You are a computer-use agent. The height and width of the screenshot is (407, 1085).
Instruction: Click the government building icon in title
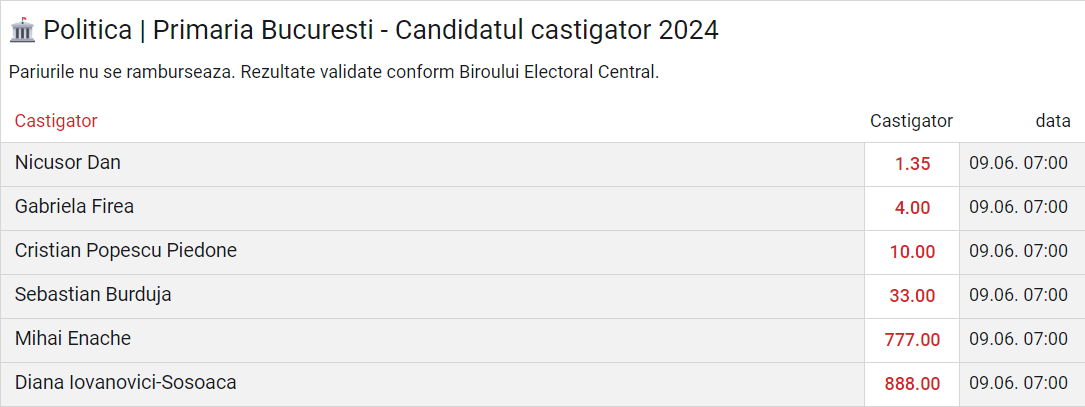click(x=22, y=31)
